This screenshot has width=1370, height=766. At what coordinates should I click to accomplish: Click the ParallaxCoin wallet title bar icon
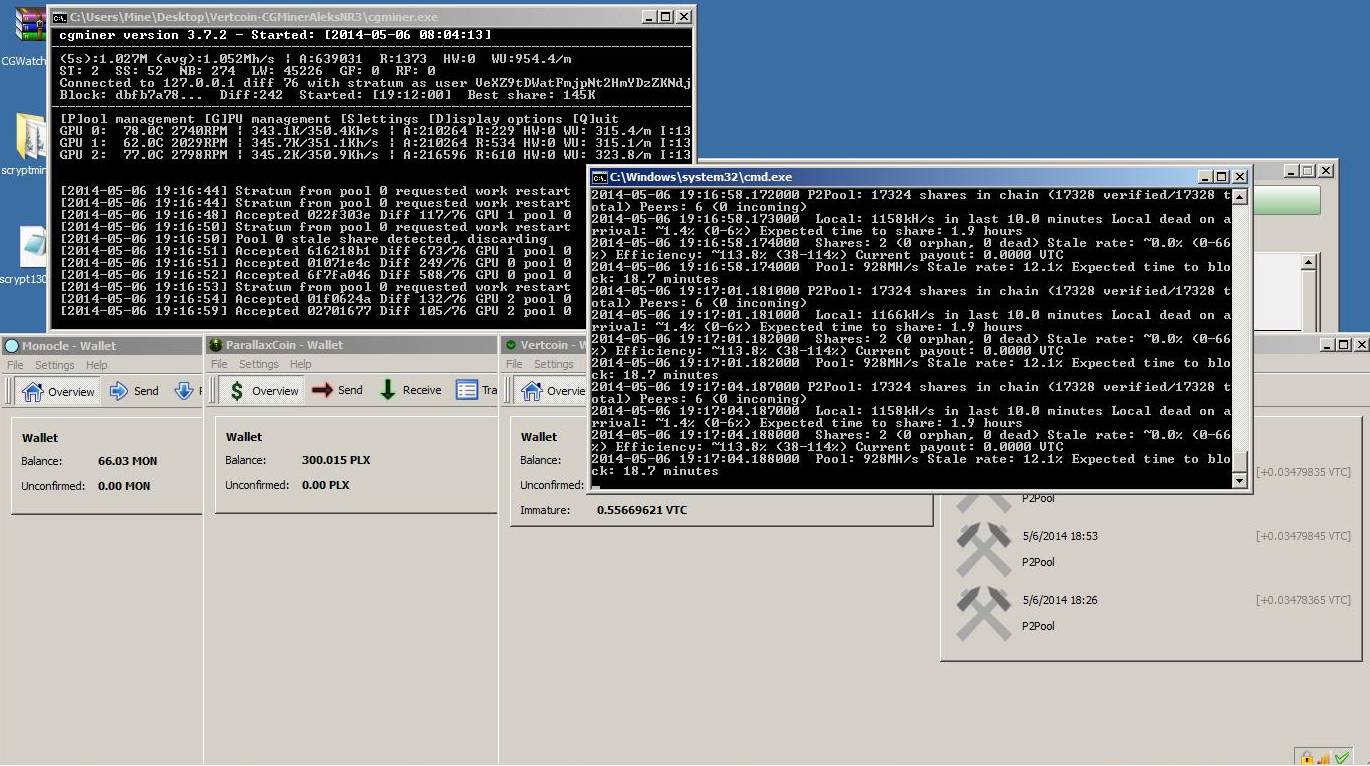tap(215, 345)
